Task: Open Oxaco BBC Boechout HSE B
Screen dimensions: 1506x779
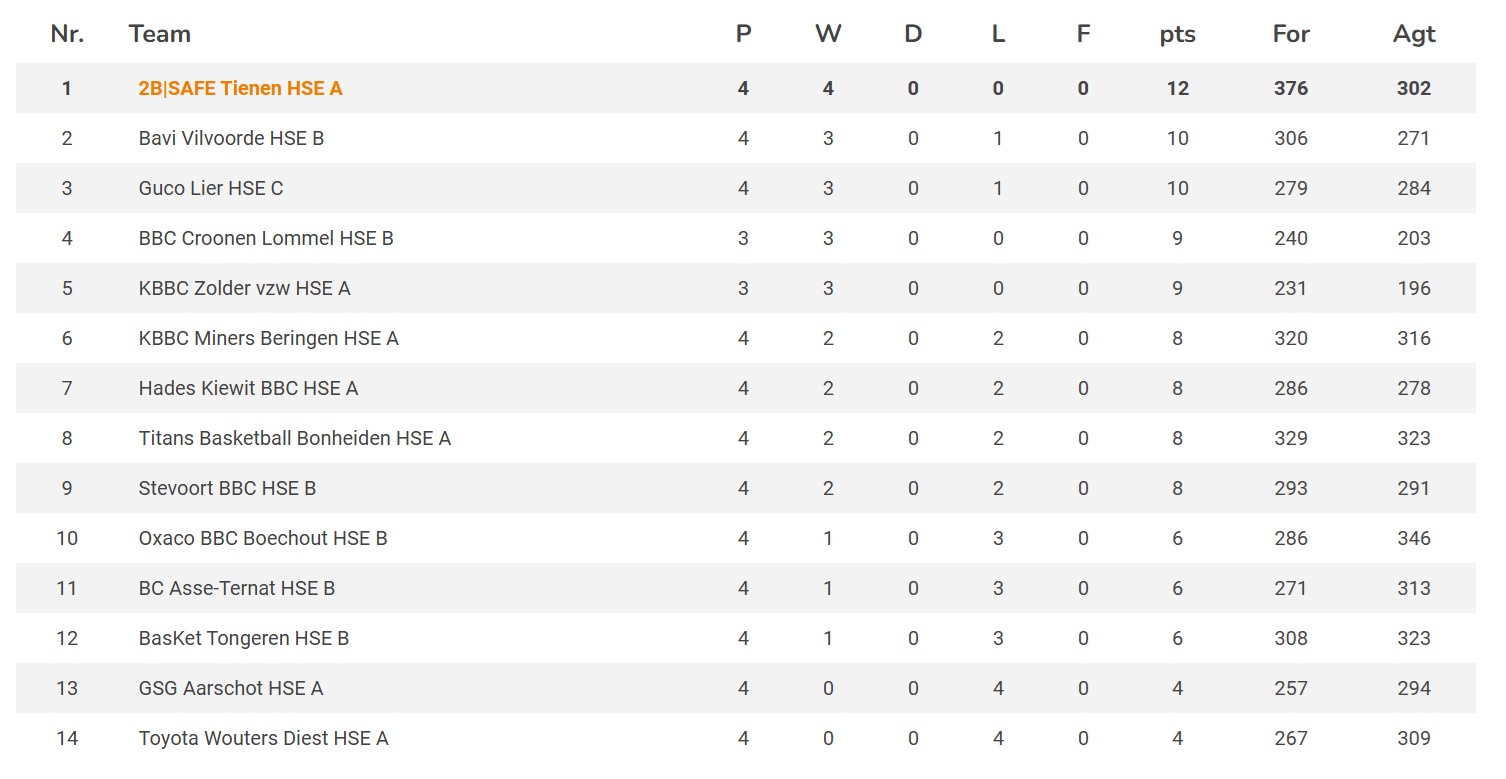Action: (x=263, y=538)
